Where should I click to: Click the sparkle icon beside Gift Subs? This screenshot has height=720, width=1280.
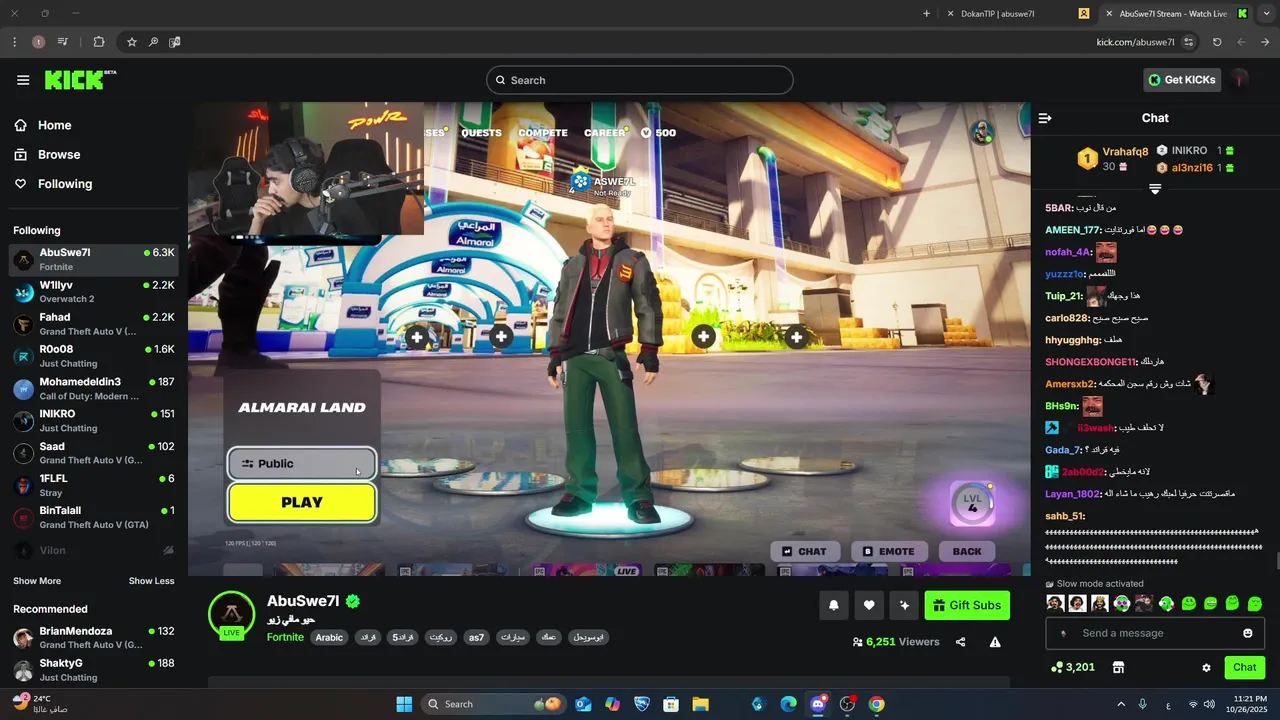click(905, 605)
